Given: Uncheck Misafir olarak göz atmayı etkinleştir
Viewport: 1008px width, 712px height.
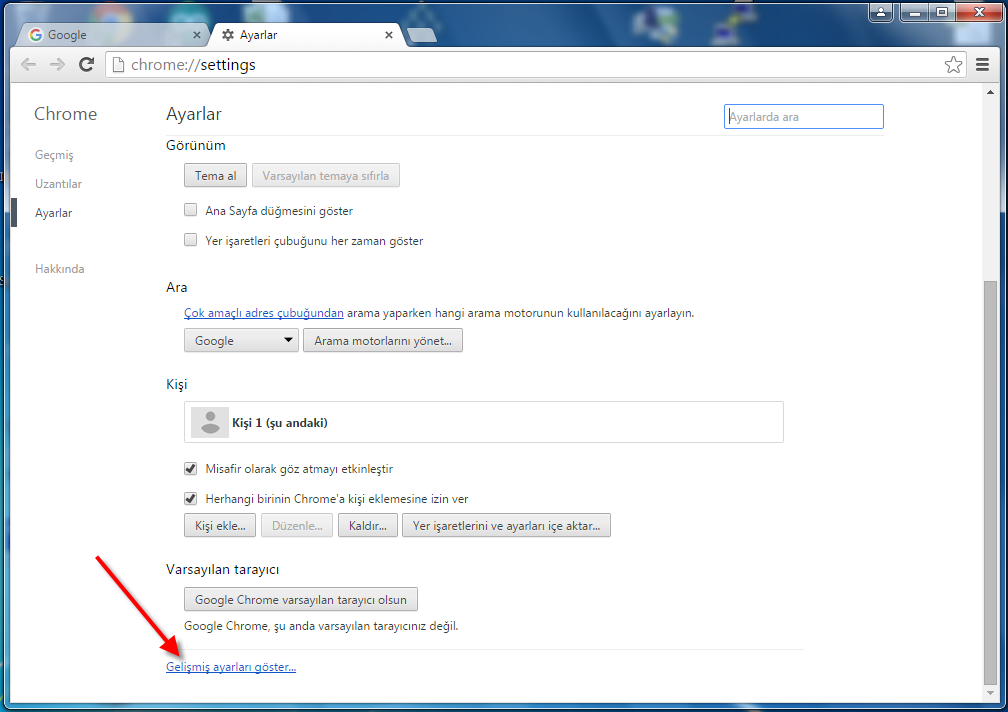Looking at the screenshot, I should point(190,468).
